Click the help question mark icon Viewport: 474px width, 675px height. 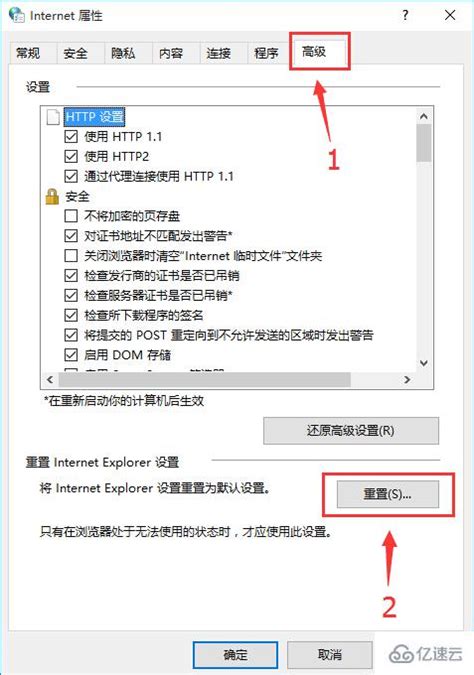pos(405,15)
